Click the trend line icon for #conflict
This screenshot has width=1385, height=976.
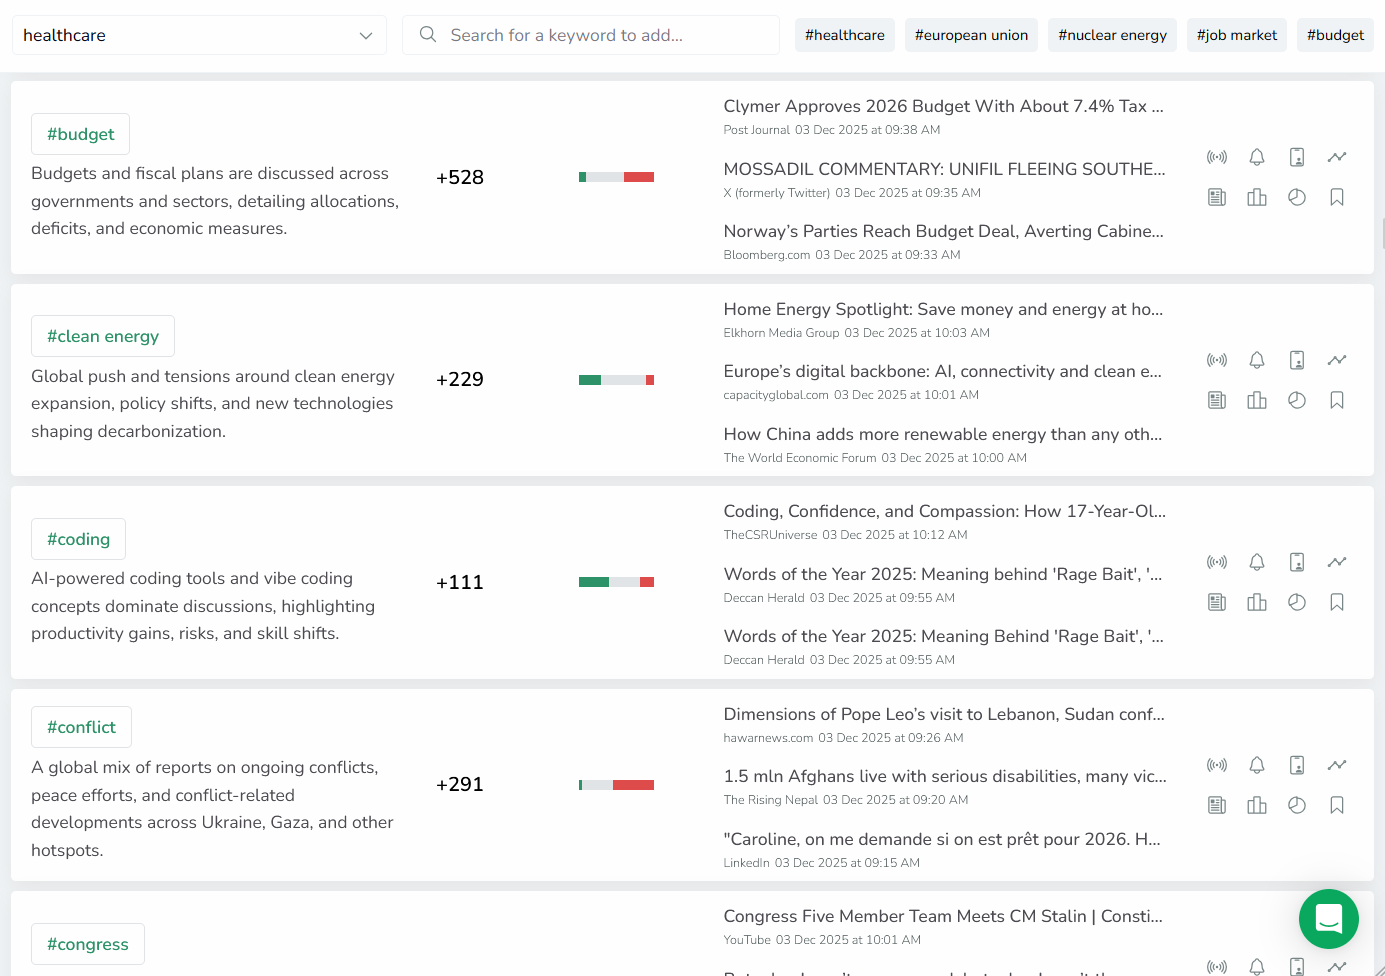coord(1337,764)
